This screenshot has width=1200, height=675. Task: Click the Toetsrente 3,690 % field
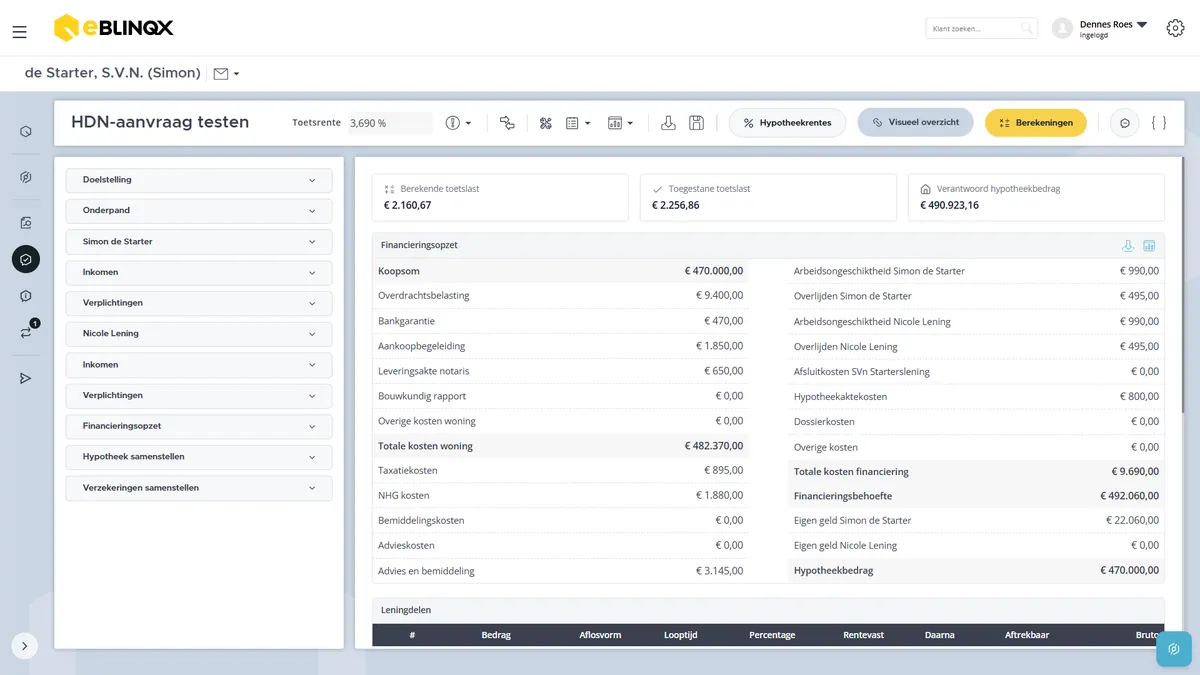pyautogui.click(x=390, y=123)
